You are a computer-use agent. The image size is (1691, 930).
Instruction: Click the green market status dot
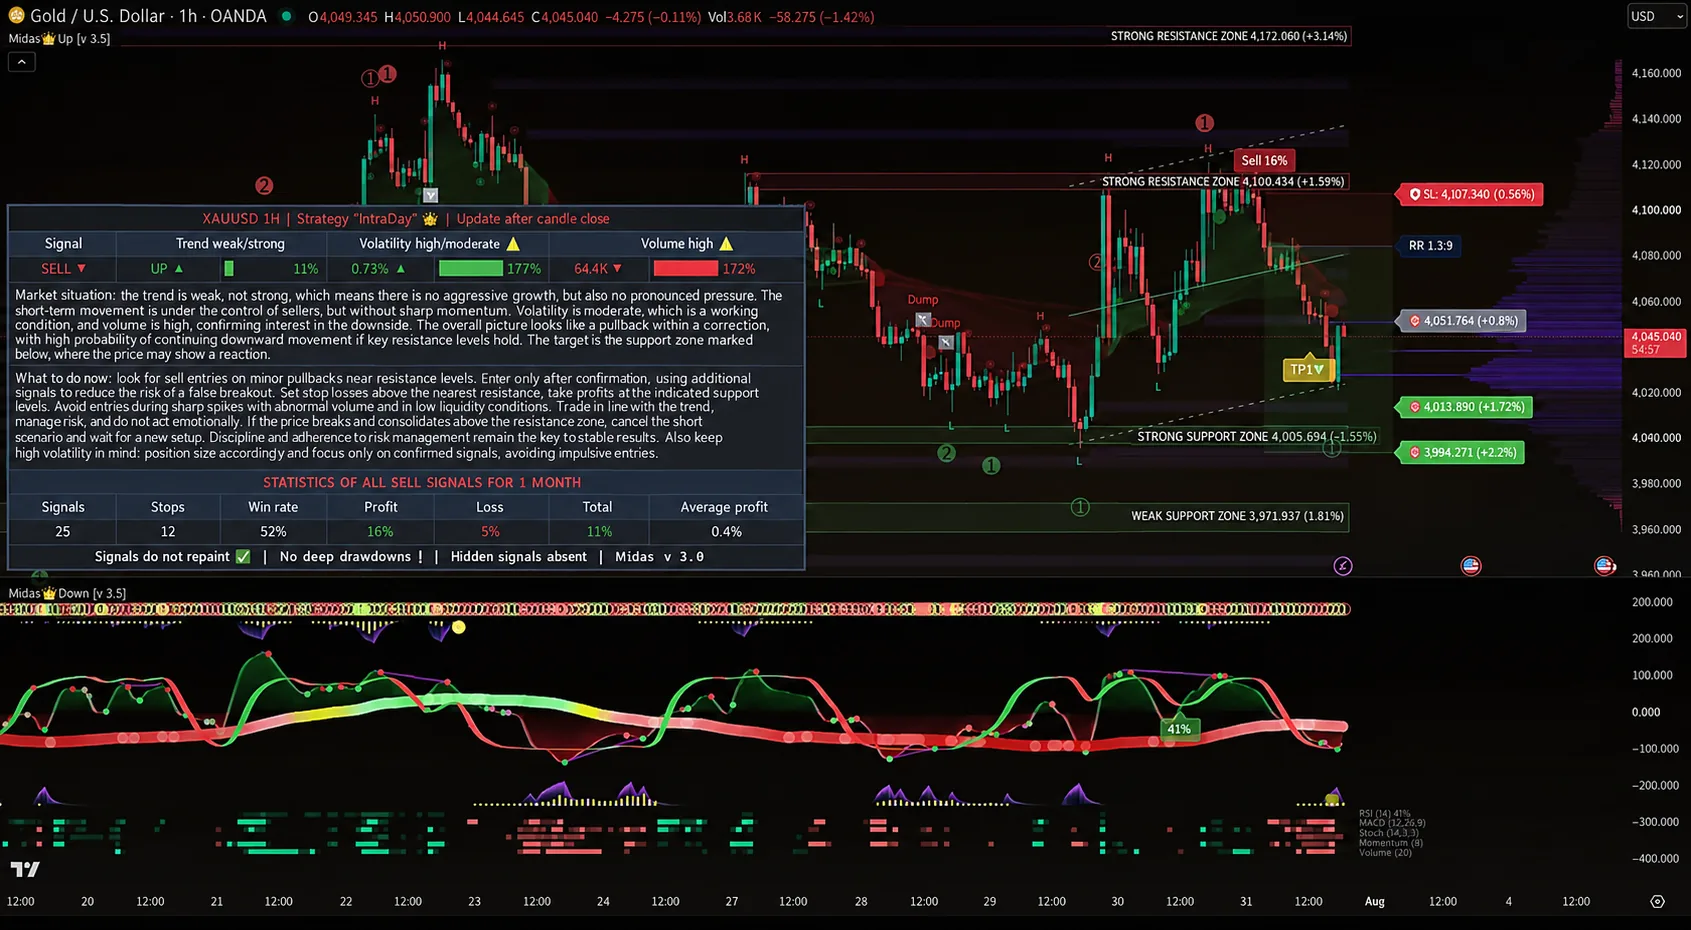coord(286,16)
